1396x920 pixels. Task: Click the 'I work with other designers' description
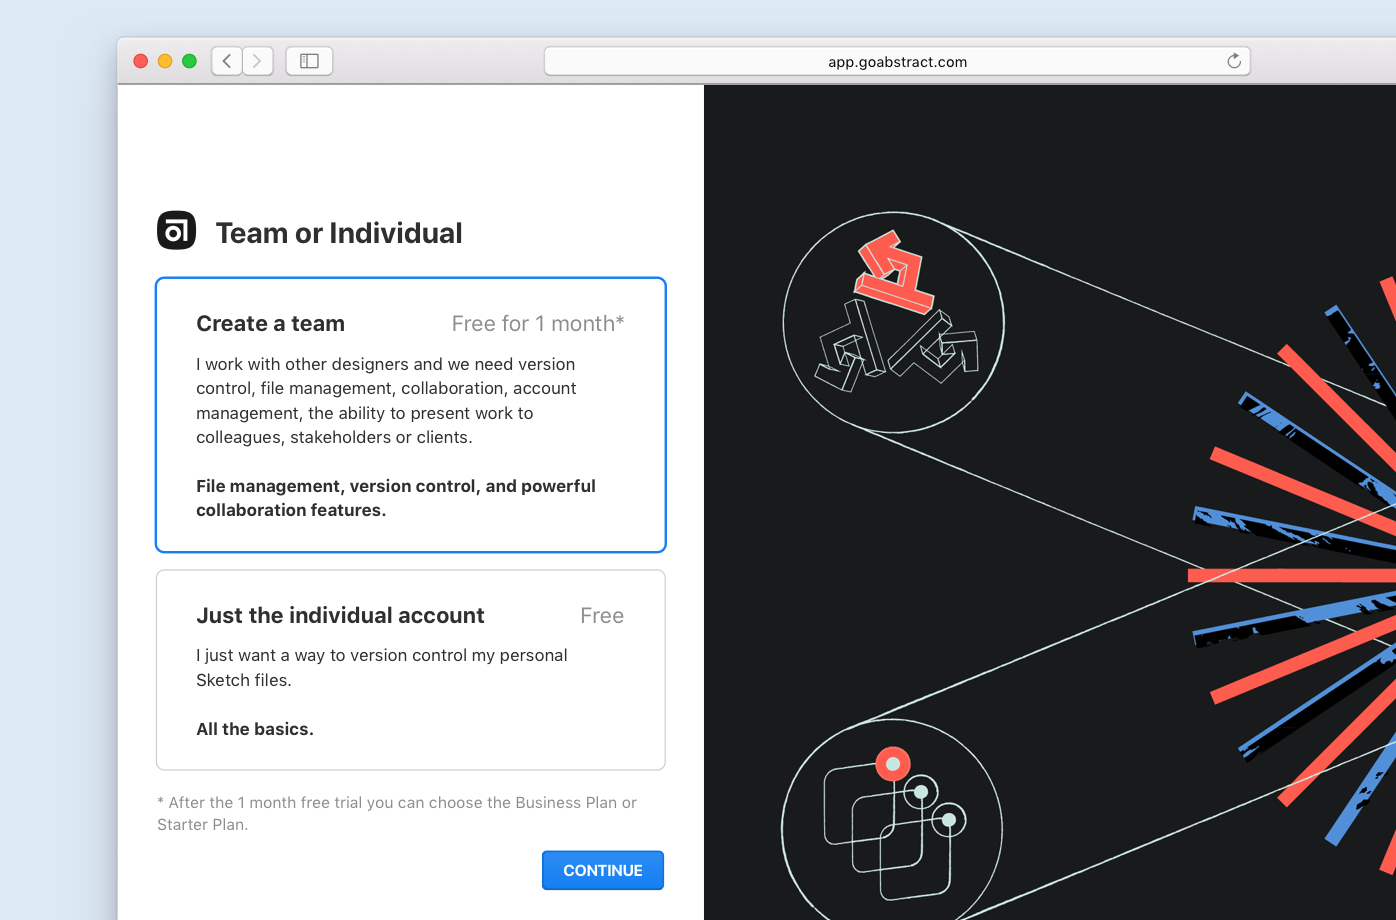(386, 401)
